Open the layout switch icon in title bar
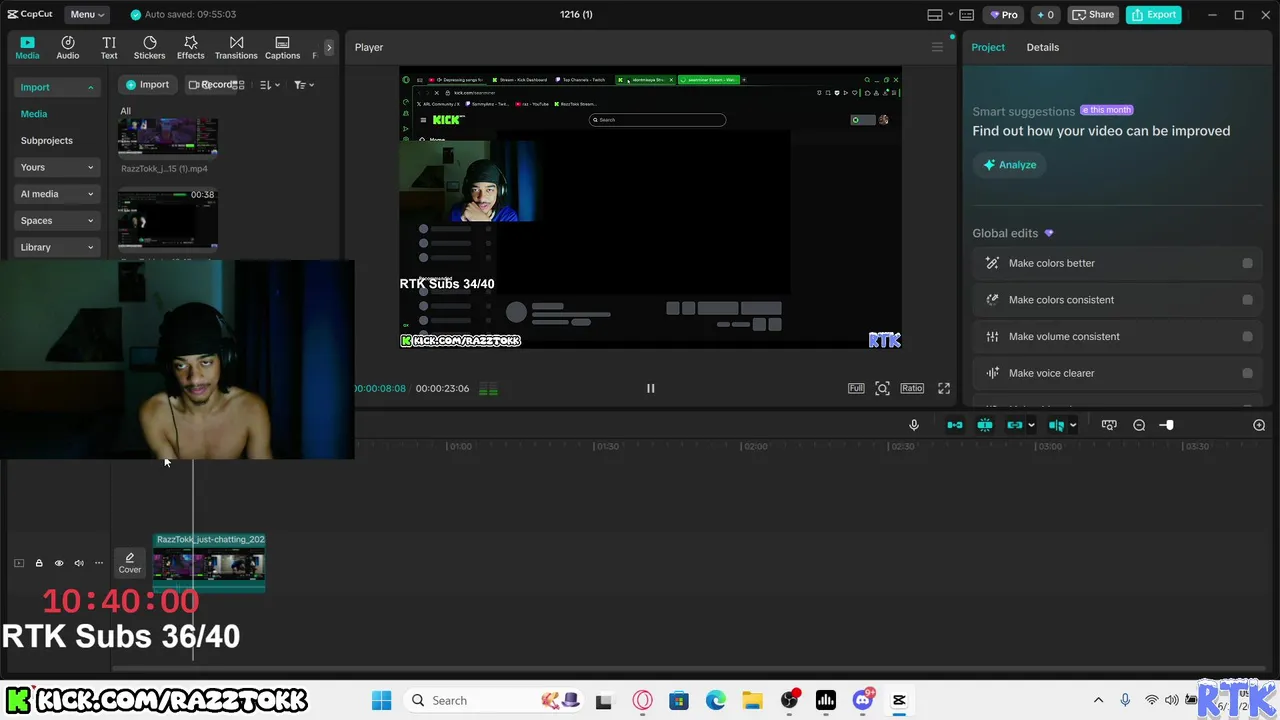1280x720 pixels. pos(935,14)
